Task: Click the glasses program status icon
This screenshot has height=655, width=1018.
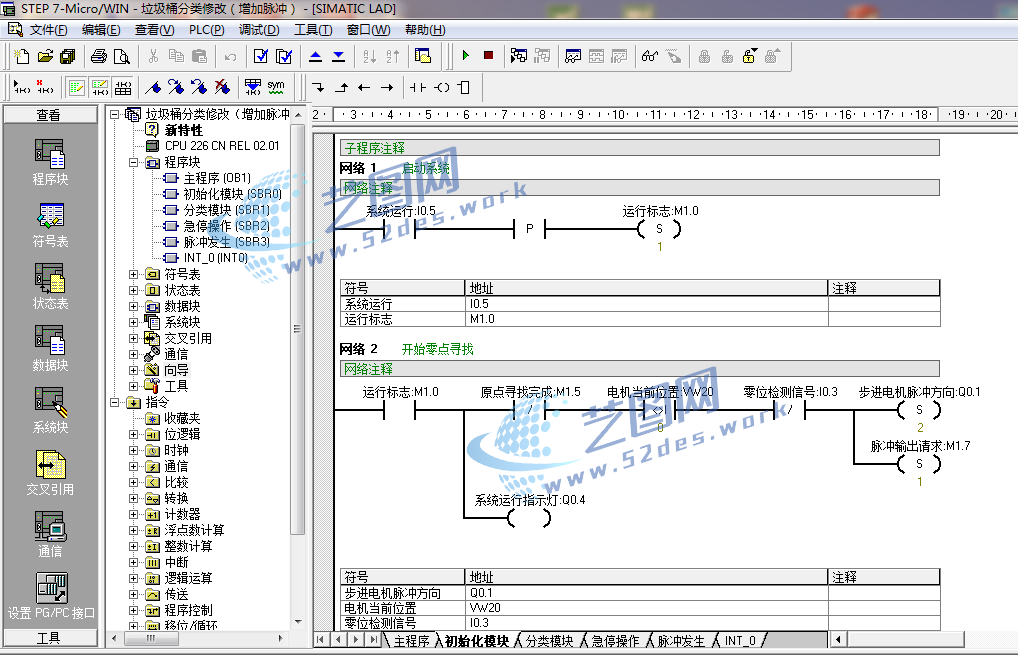Action: click(x=650, y=56)
